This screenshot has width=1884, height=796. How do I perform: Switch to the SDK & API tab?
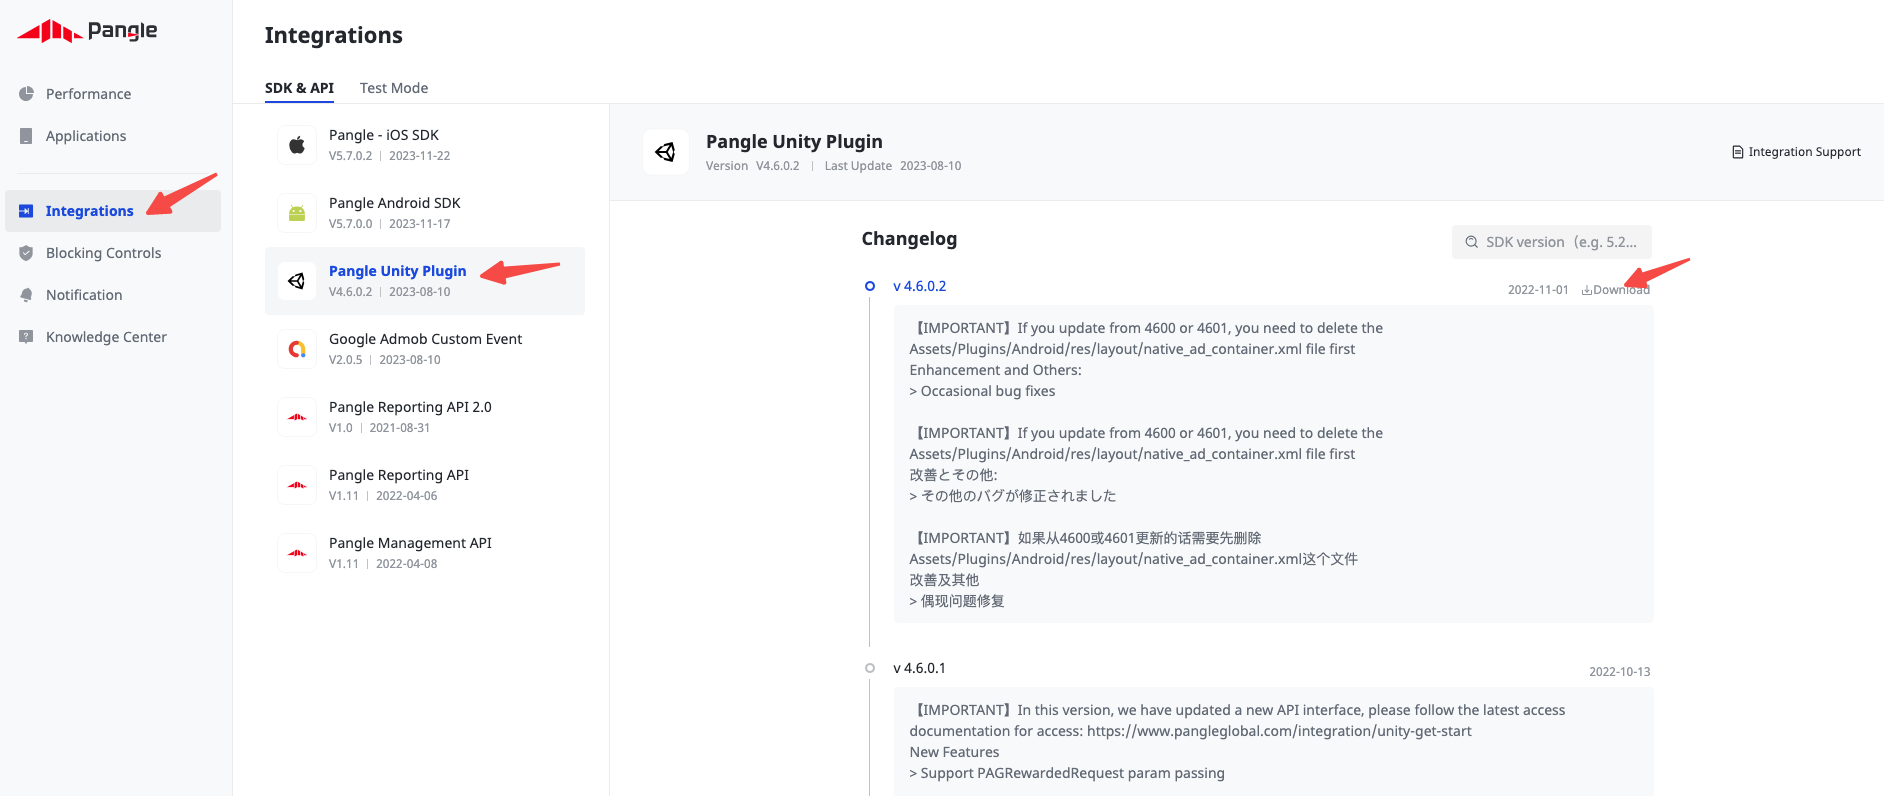(x=299, y=88)
